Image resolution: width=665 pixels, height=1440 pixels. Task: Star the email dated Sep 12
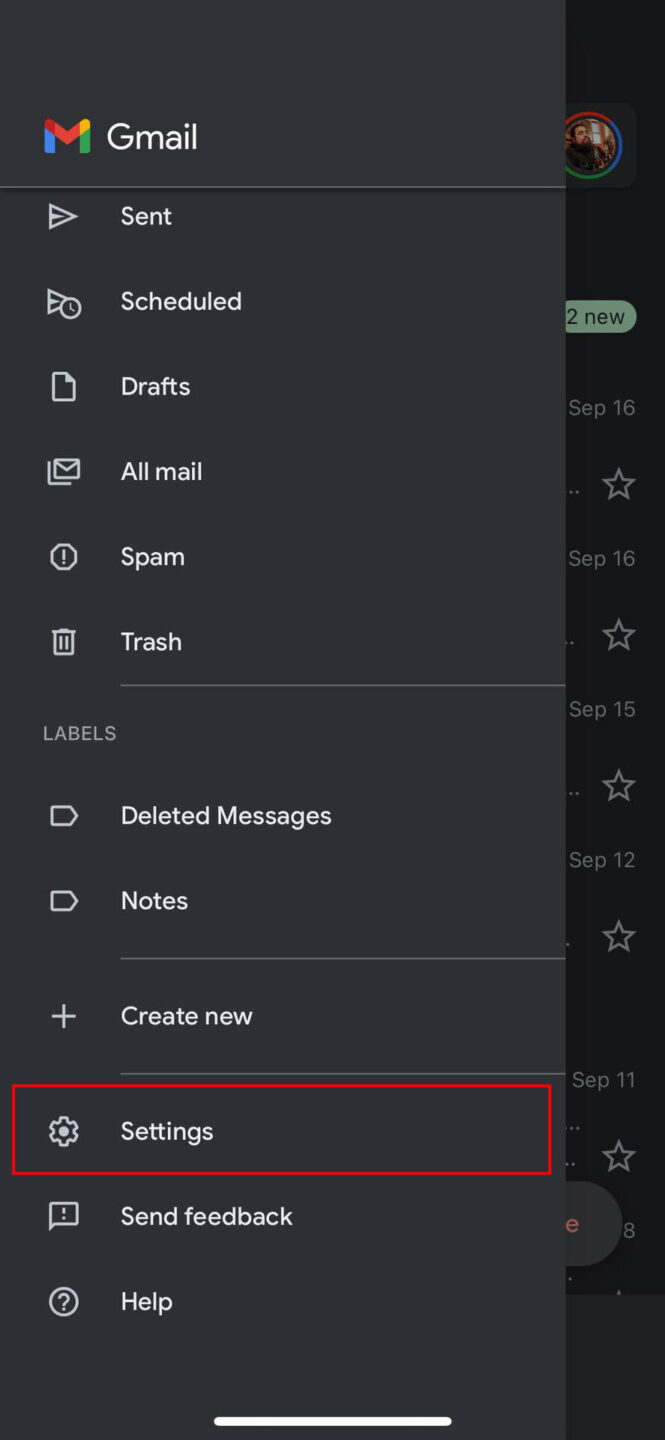(x=618, y=936)
